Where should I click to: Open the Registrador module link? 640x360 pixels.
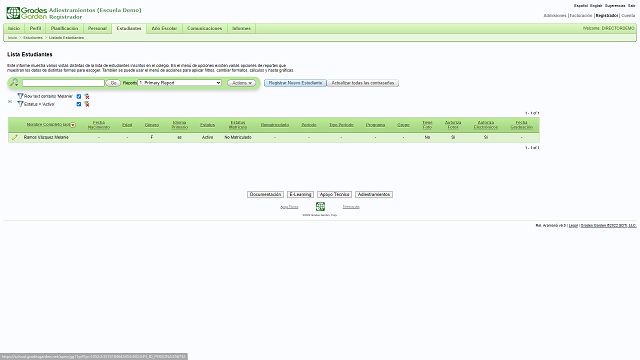tap(607, 16)
